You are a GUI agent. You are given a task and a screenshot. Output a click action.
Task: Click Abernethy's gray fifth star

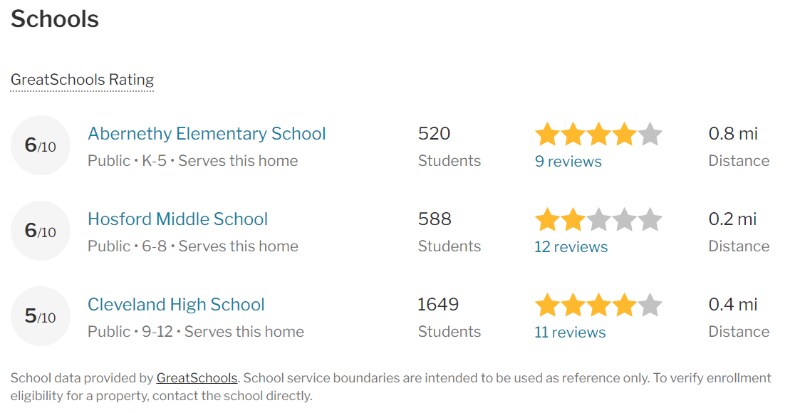[x=649, y=134]
